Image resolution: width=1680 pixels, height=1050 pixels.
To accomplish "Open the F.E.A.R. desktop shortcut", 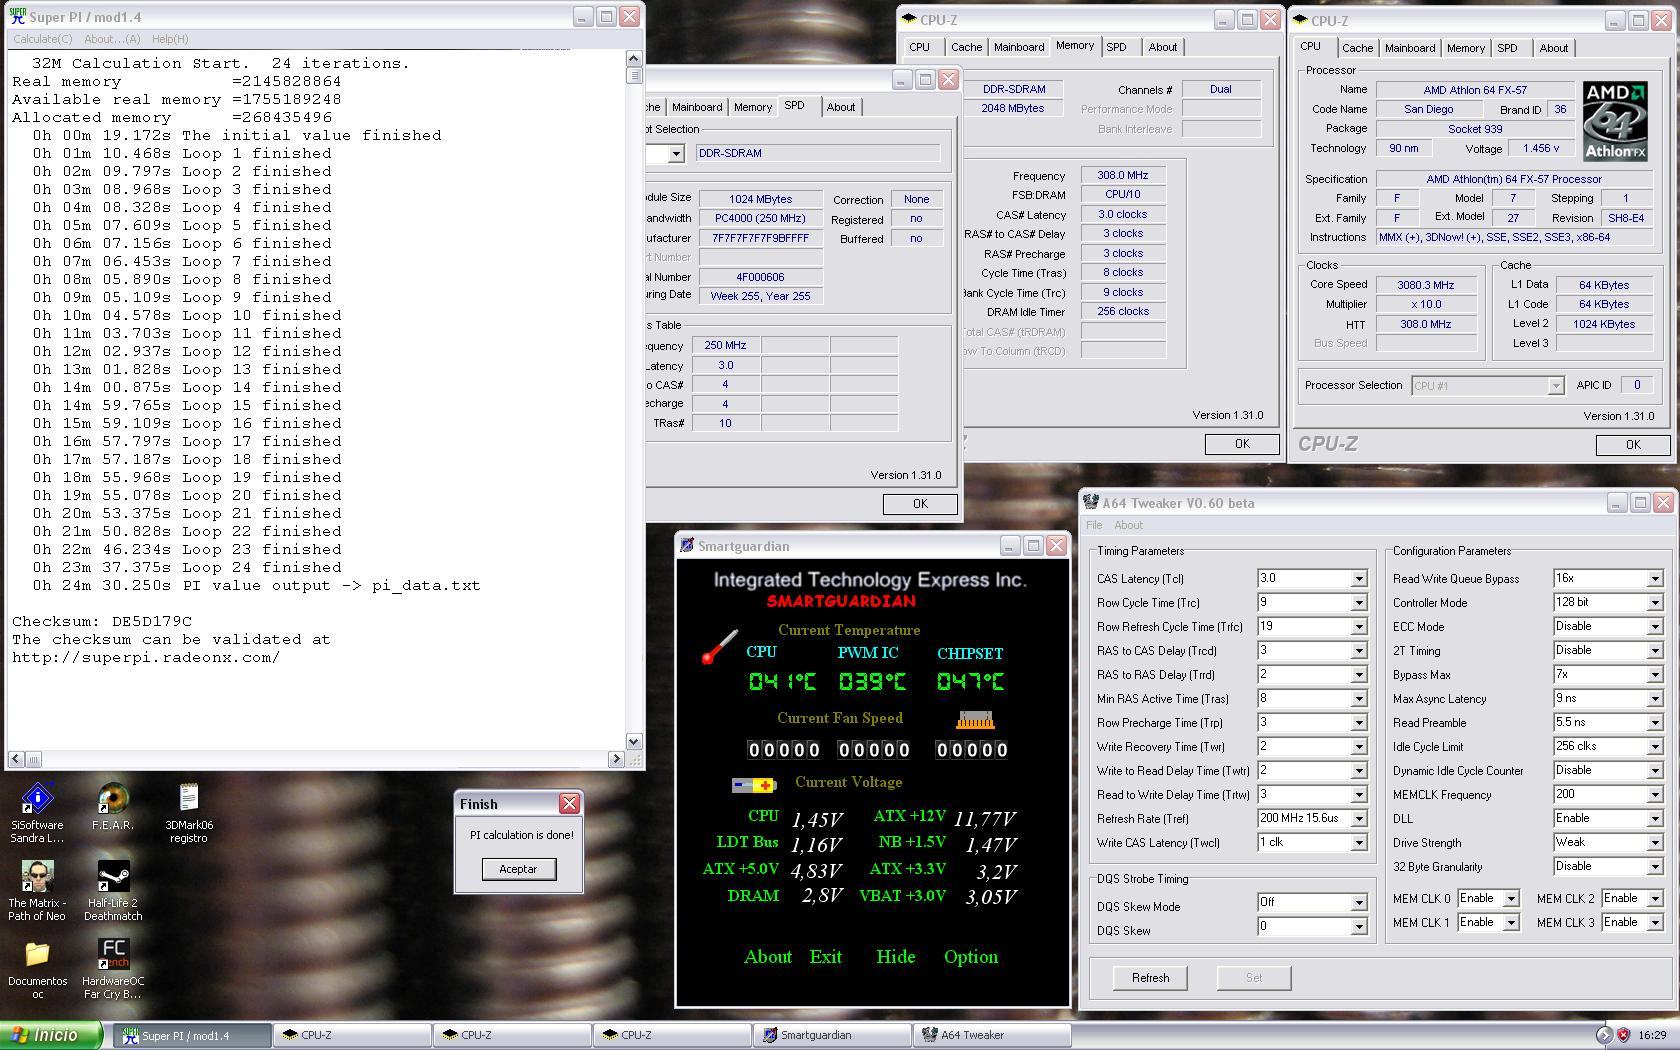I will click(113, 799).
